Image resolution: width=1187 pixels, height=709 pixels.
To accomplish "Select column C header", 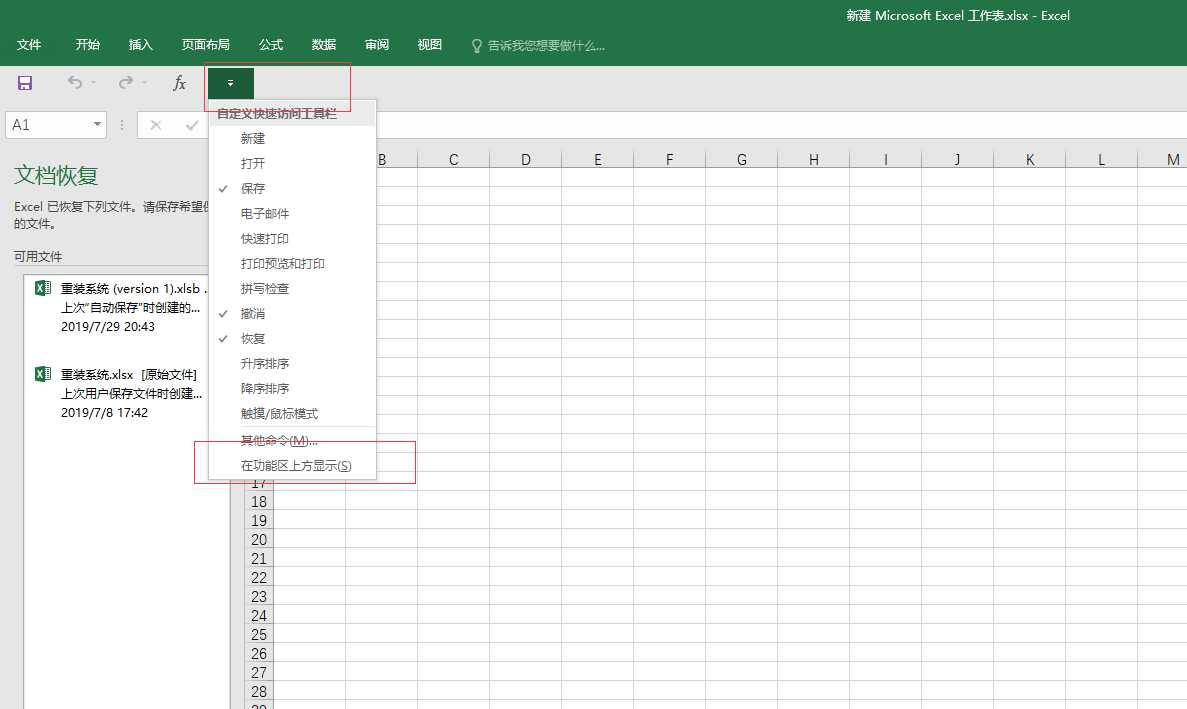I will pos(453,159).
